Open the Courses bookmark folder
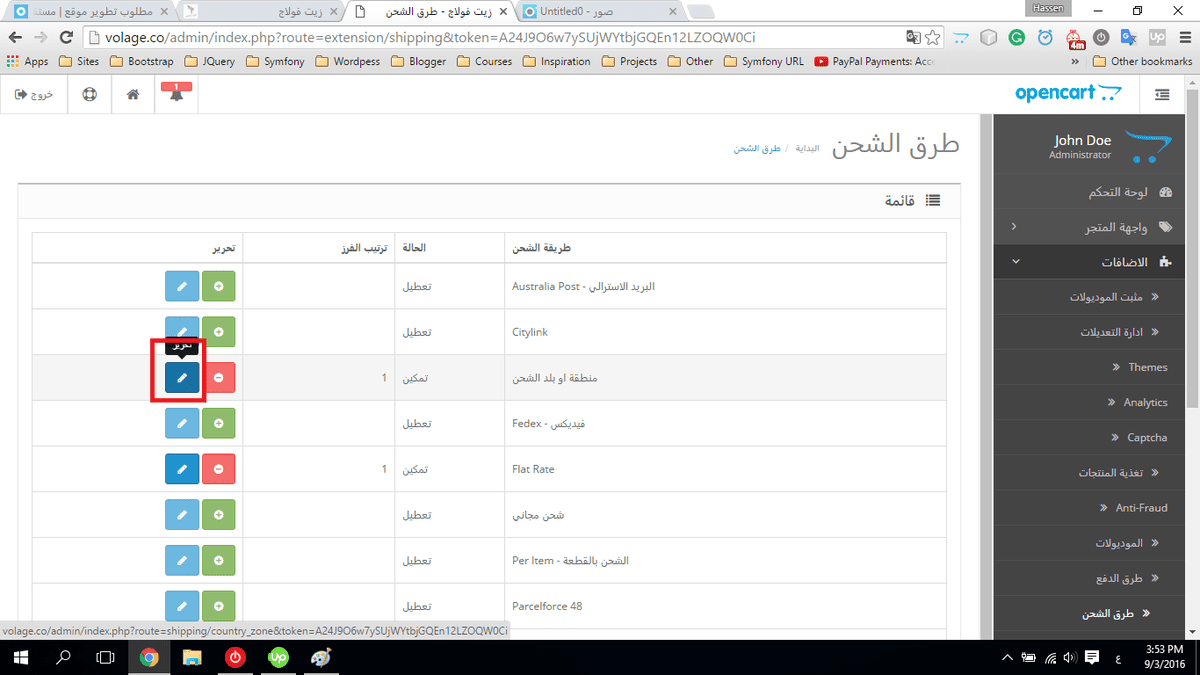This screenshot has width=1200, height=675. (485, 61)
